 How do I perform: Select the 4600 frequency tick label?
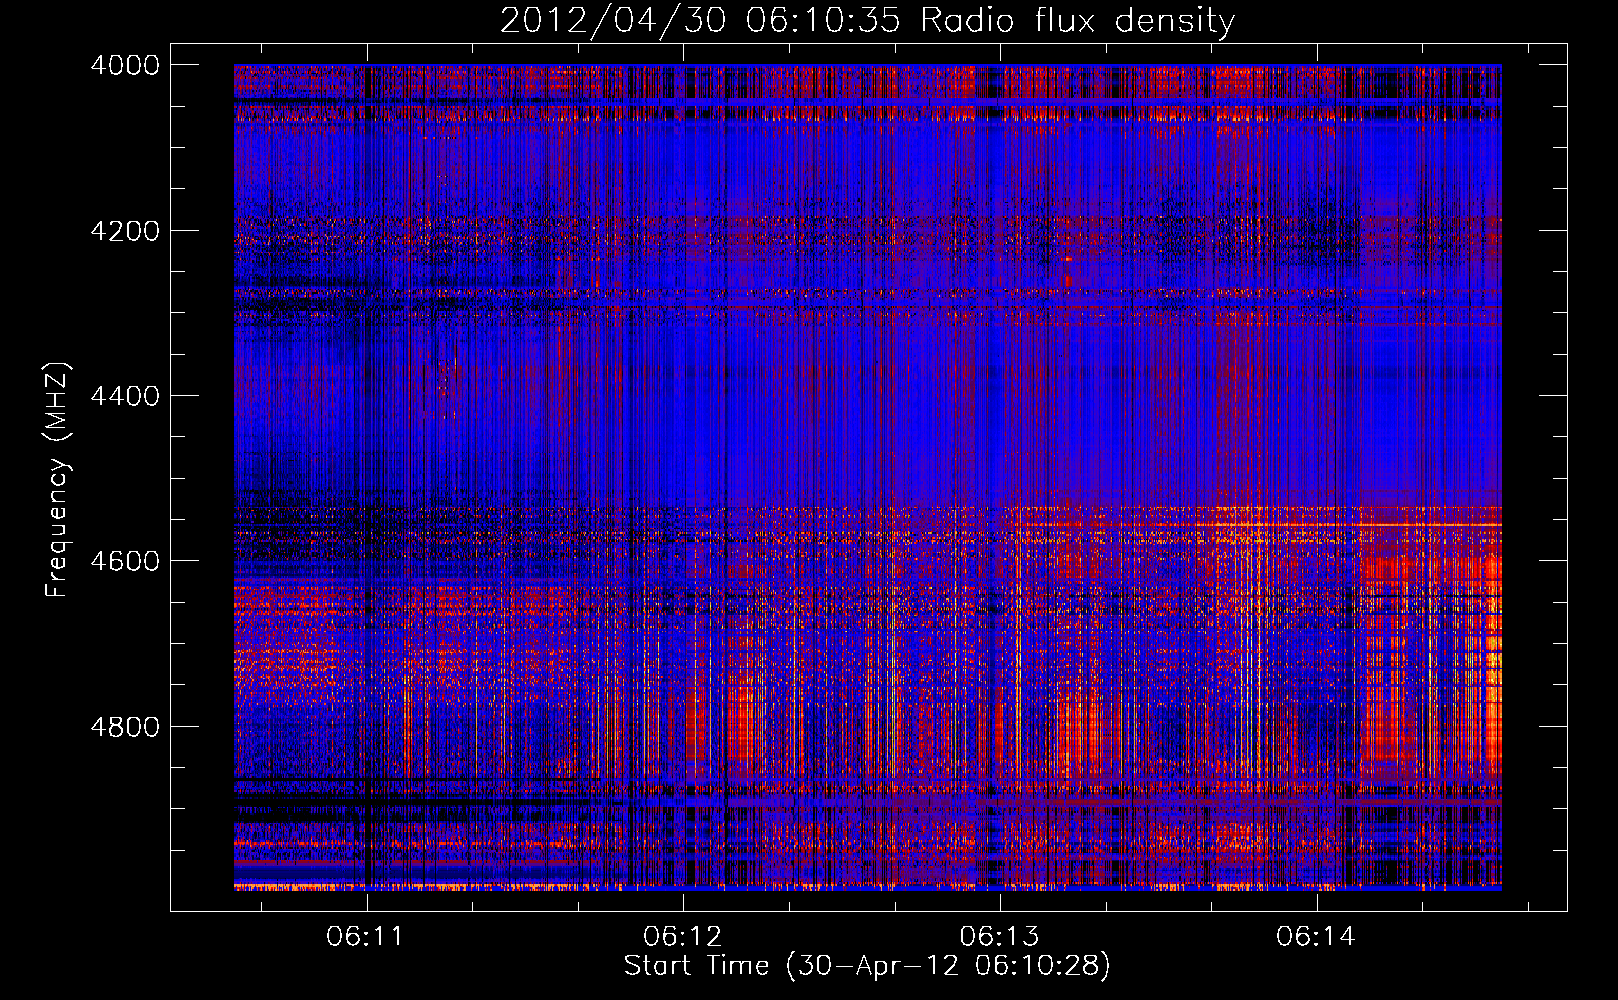125,561
